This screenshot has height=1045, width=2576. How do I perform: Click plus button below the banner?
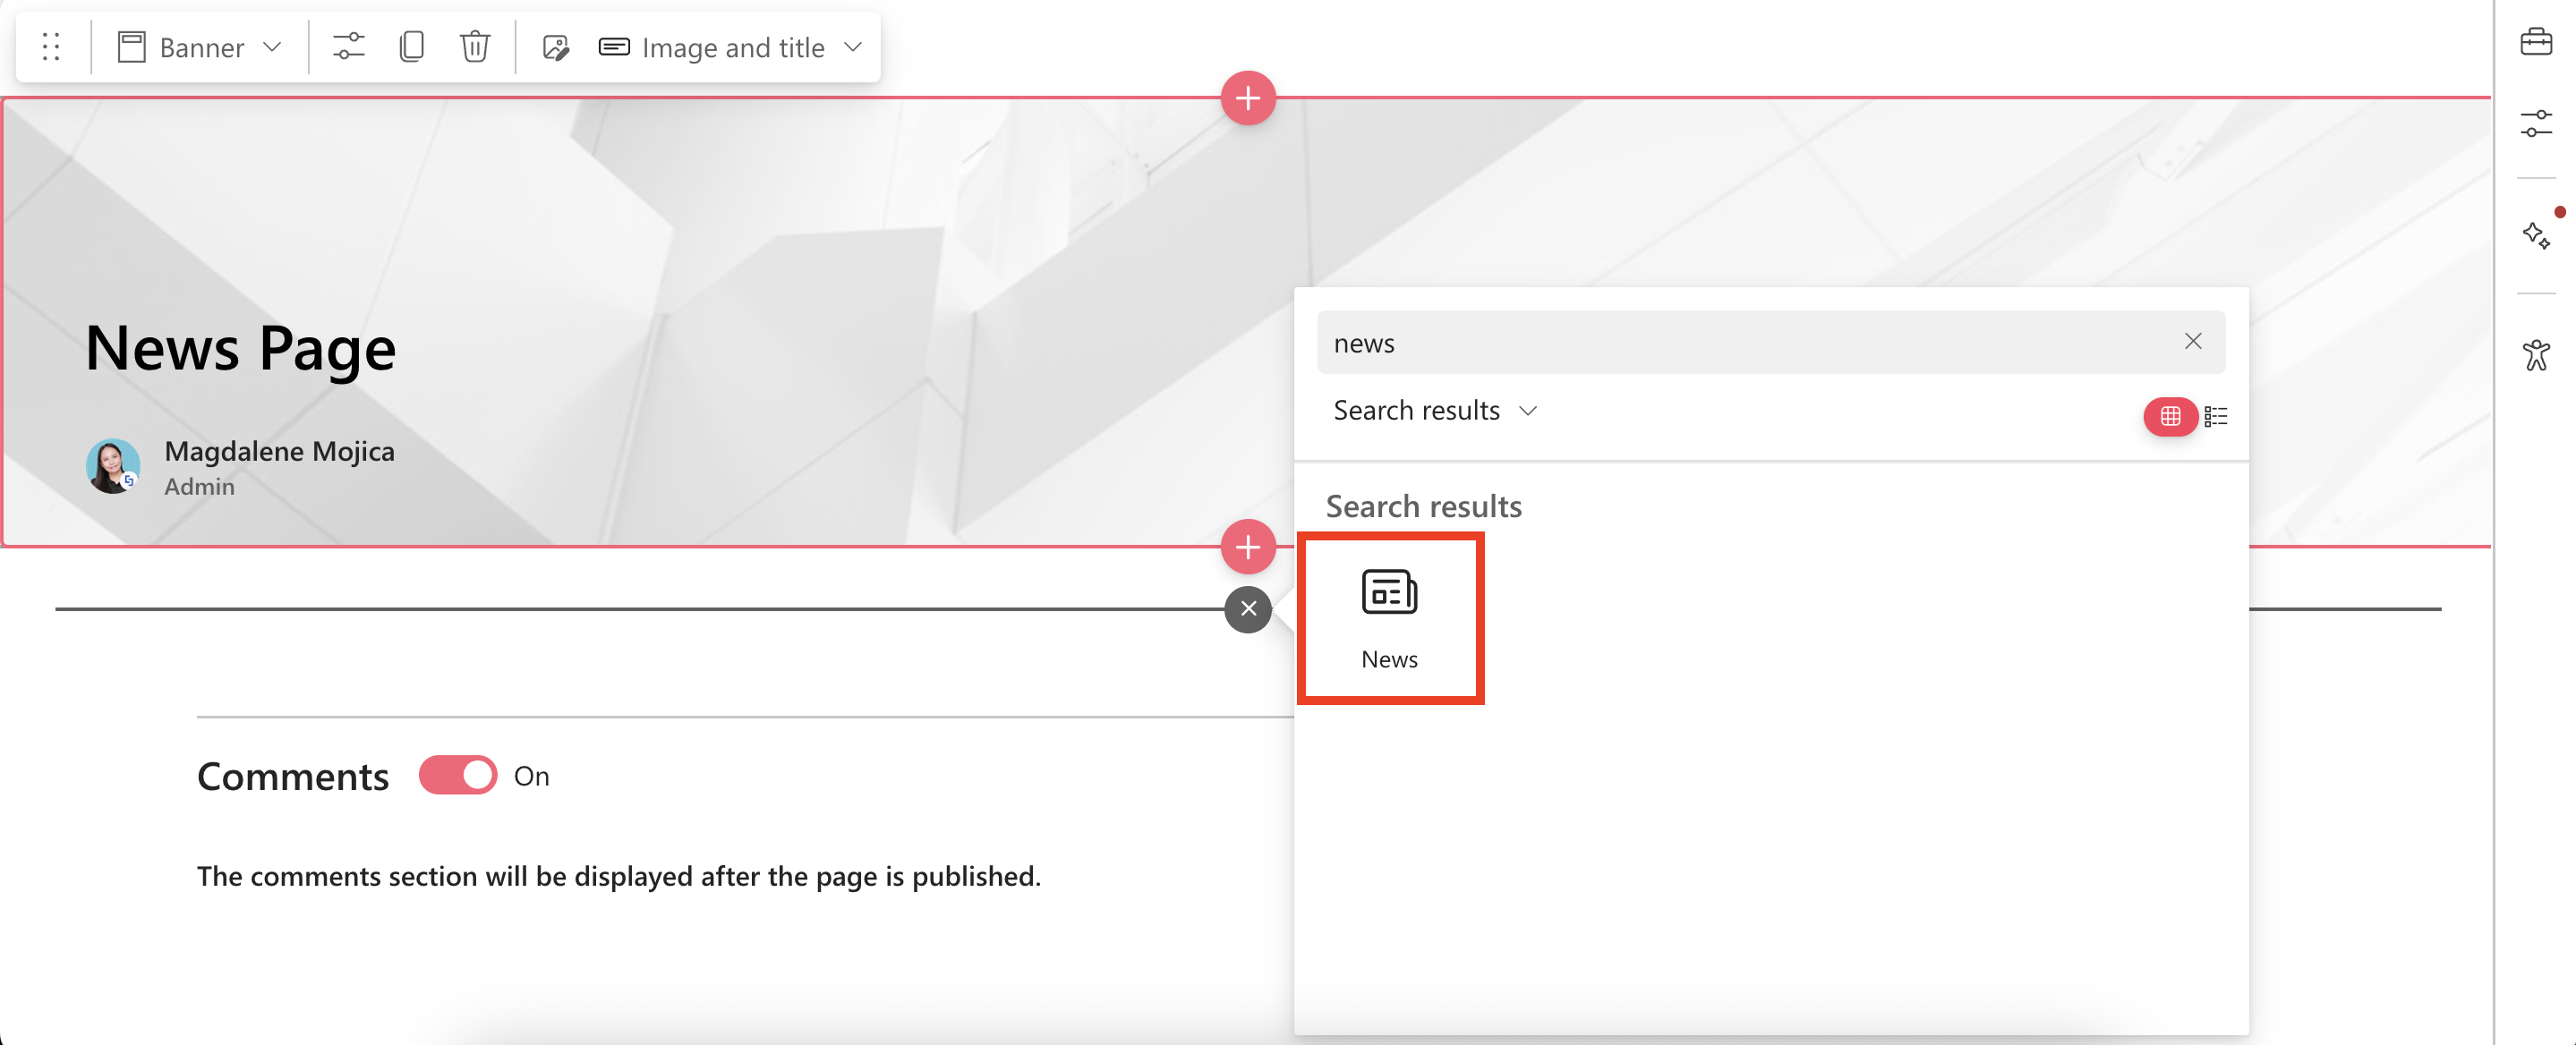(x=1247, y=546)
